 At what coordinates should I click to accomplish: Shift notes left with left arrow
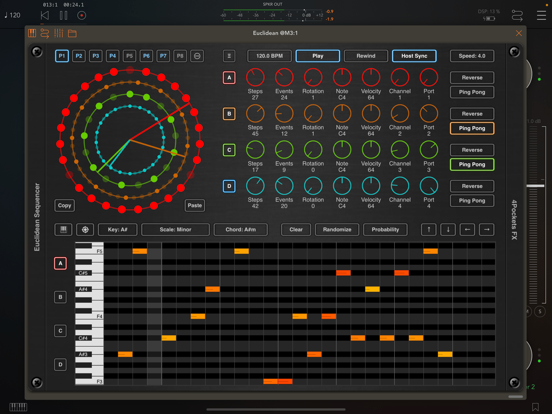pyautogui.click(x=467, y=230)
